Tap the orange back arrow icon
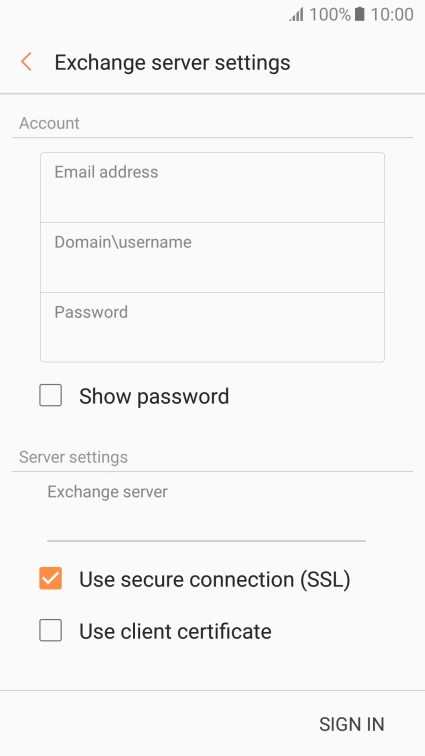The width and height of the screenshot is (425, 756). click(27, 62)
